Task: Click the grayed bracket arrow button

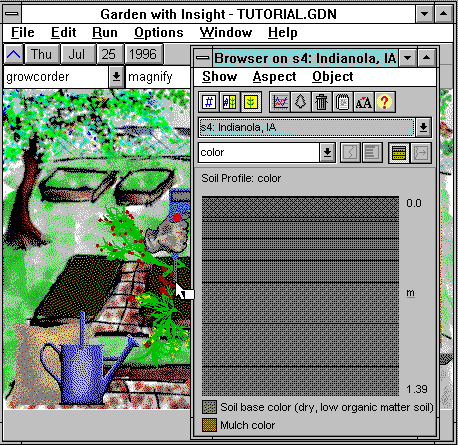Action: click(x=421, y=153)
